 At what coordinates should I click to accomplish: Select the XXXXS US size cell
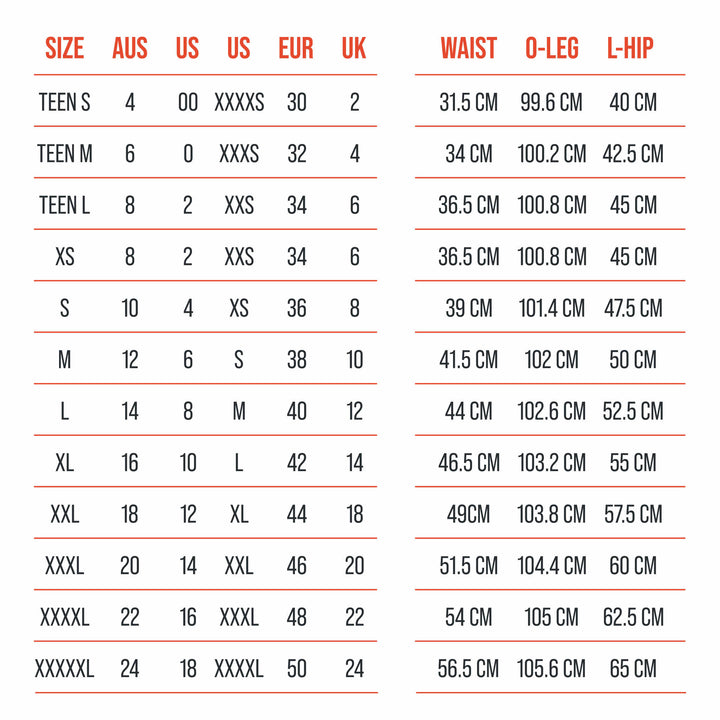239,102
